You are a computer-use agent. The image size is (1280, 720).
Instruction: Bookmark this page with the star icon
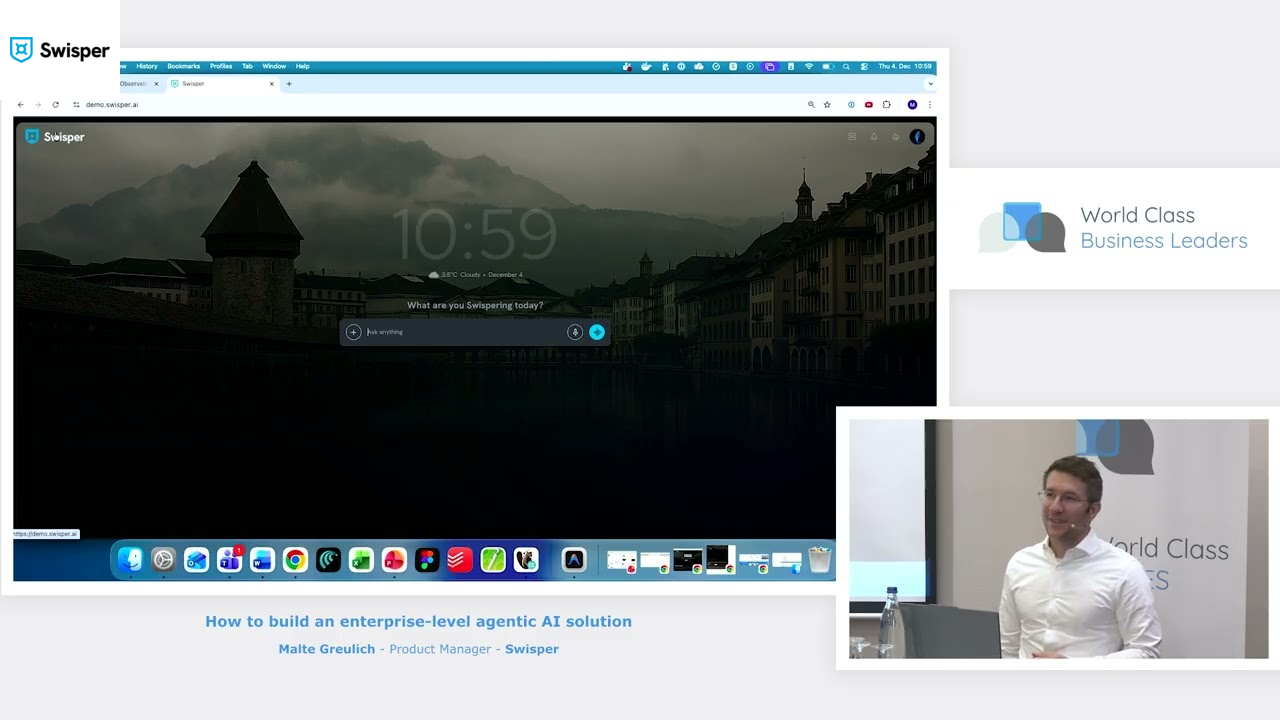click(827, 105)
